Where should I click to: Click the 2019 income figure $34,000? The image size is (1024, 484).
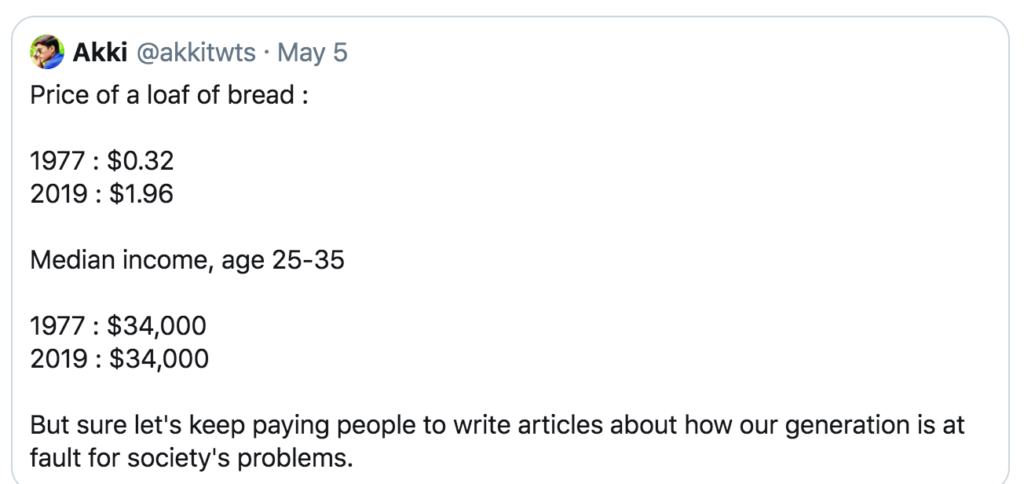point(159,359)
